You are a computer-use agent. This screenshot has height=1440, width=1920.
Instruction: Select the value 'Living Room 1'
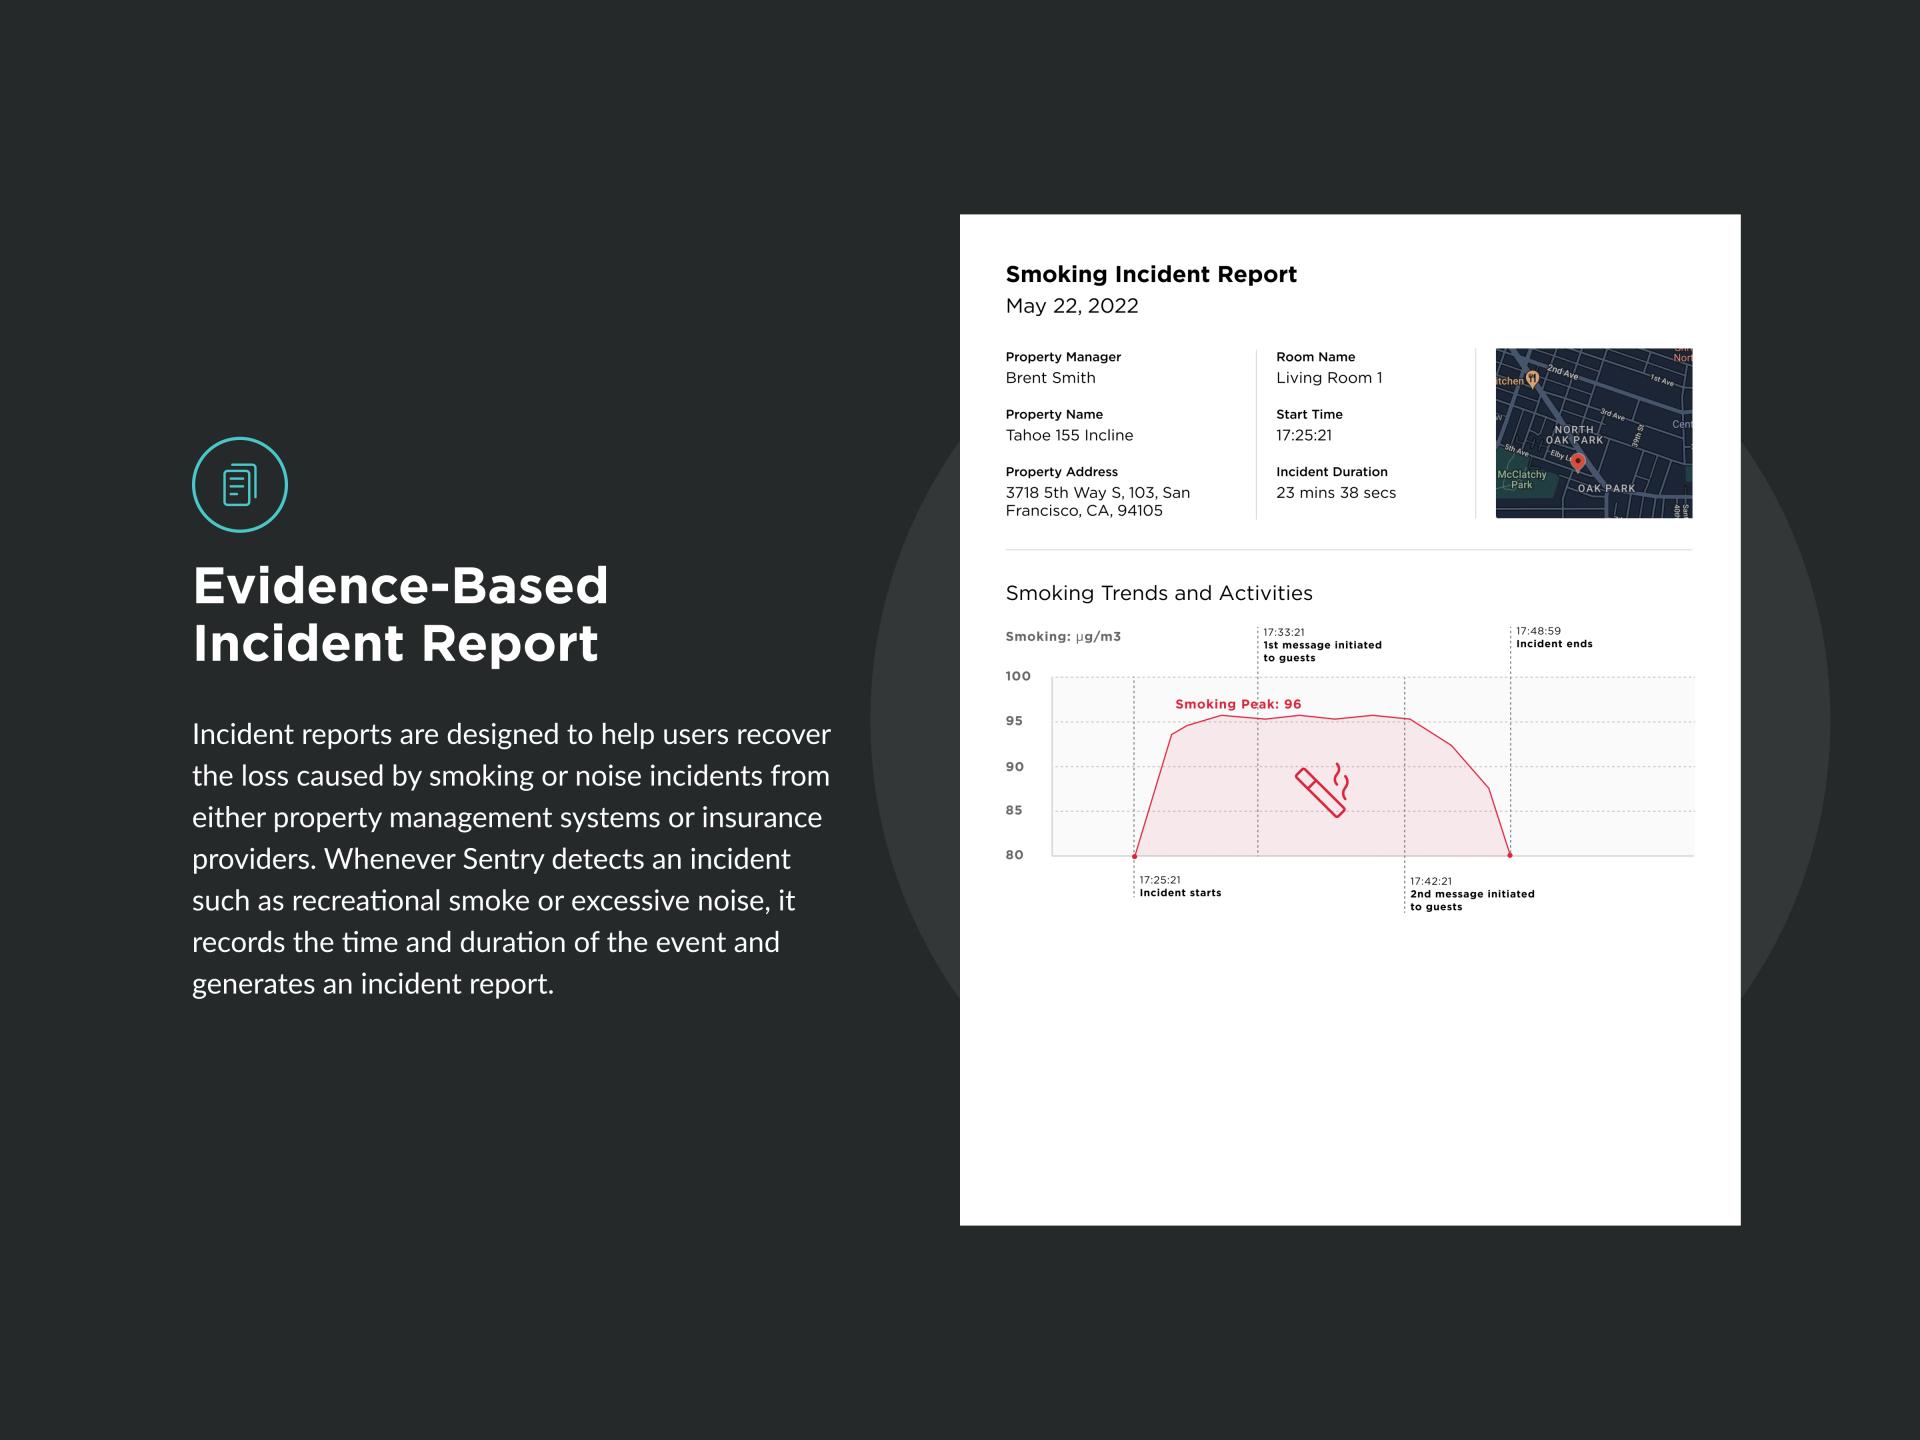1329,378
